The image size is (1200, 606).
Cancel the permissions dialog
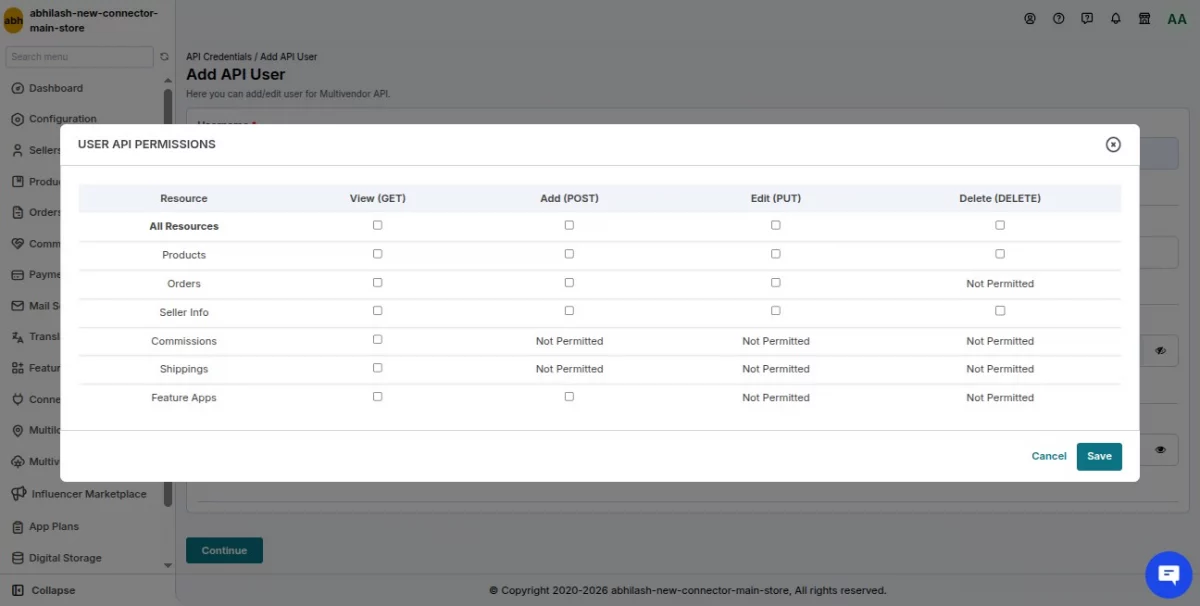click(x=1049, y=456)
